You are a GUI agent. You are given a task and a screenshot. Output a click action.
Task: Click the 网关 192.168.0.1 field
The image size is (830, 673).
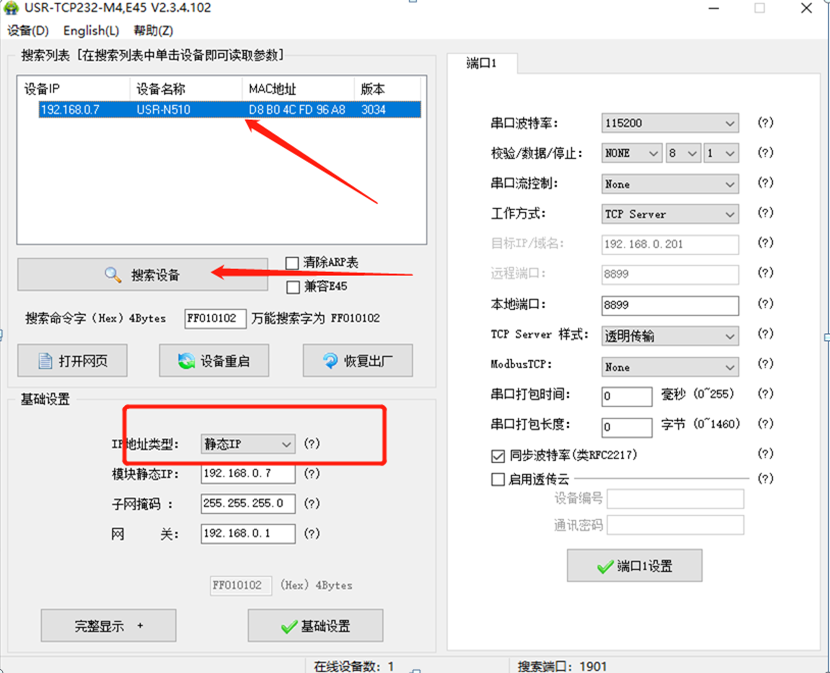pos(248,534)
